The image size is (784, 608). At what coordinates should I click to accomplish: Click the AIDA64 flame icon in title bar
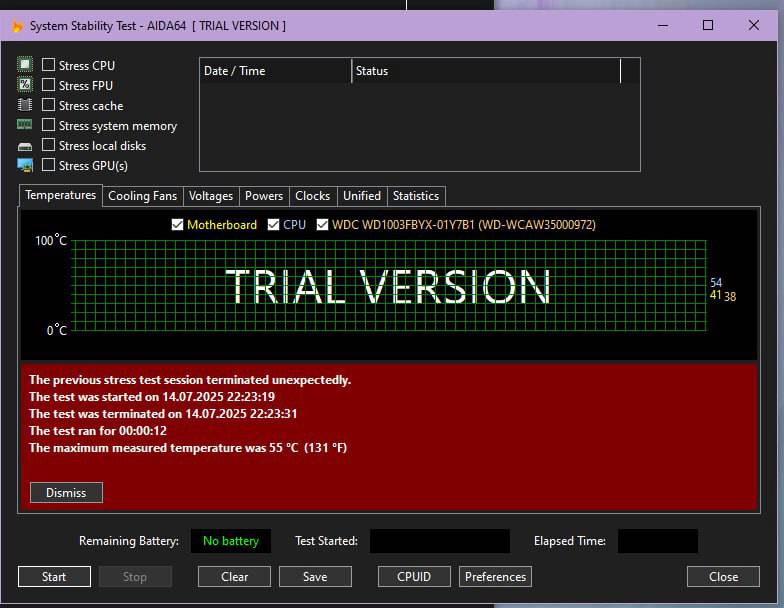17,26
